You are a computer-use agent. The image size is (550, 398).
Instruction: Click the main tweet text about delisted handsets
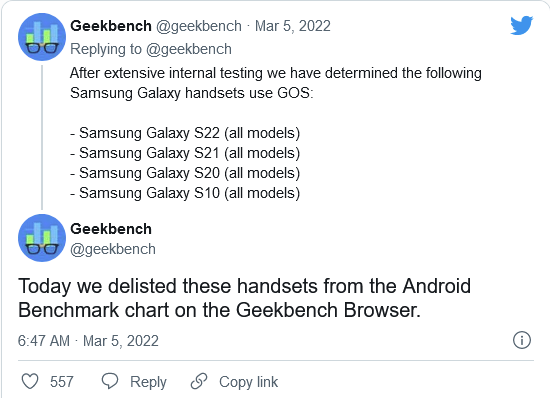click(244, 298)
